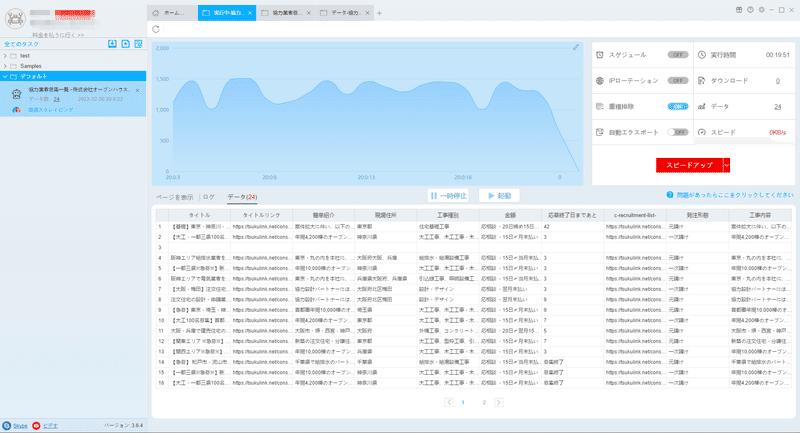Go to the previous results page arrow
800x433 pixels.
point(449,402)
